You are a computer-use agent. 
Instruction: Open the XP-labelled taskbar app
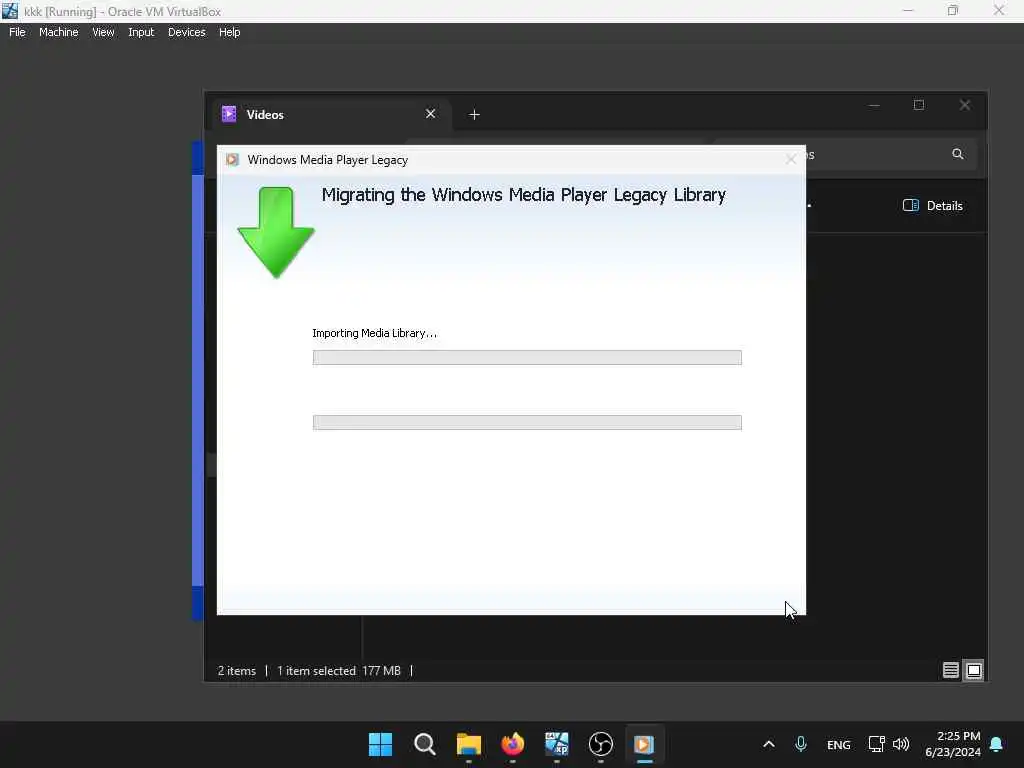556,744
